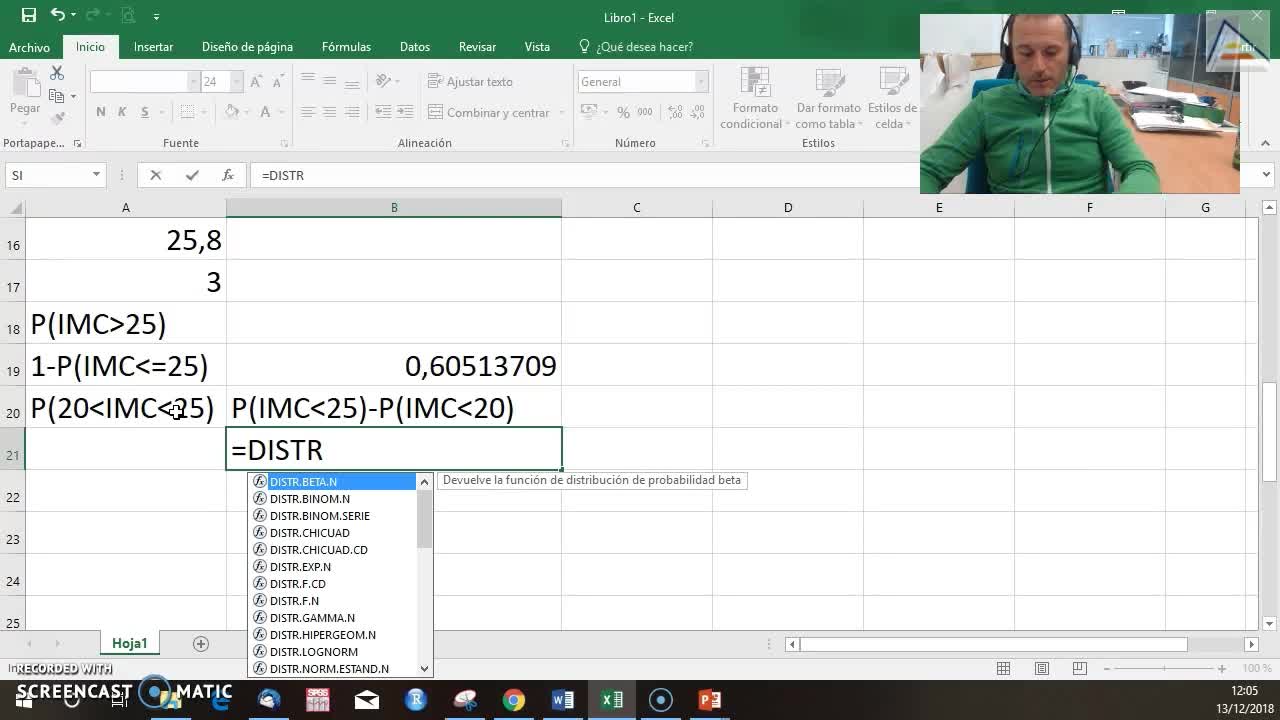
Task: Toggle underline (S) formatting
Action: click(144, 112)
